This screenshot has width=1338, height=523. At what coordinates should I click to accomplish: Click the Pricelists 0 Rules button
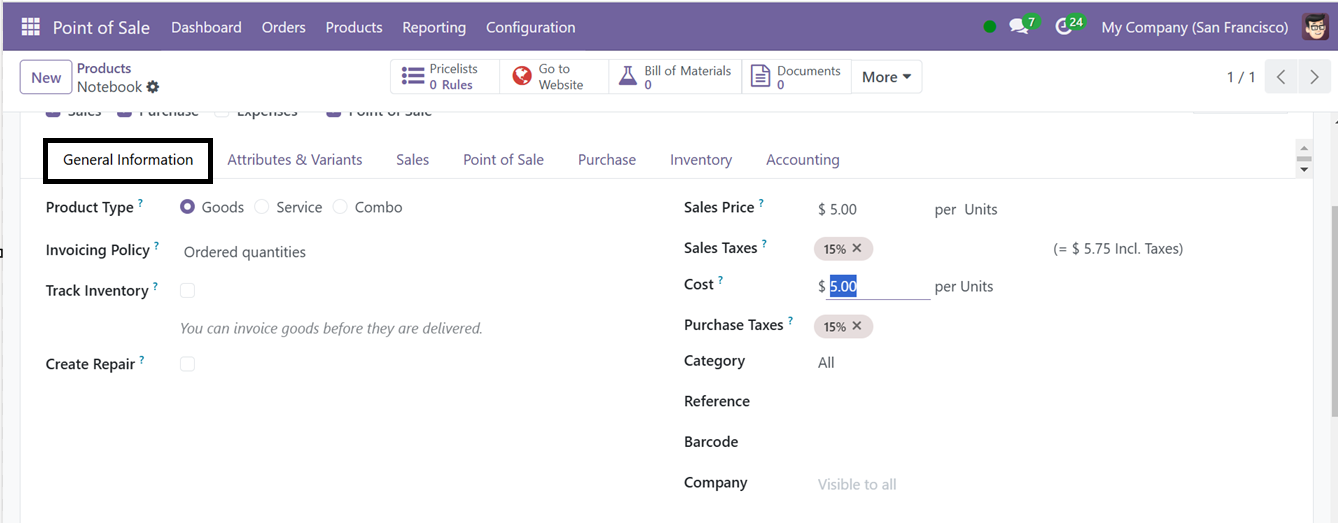pos(445,77)
